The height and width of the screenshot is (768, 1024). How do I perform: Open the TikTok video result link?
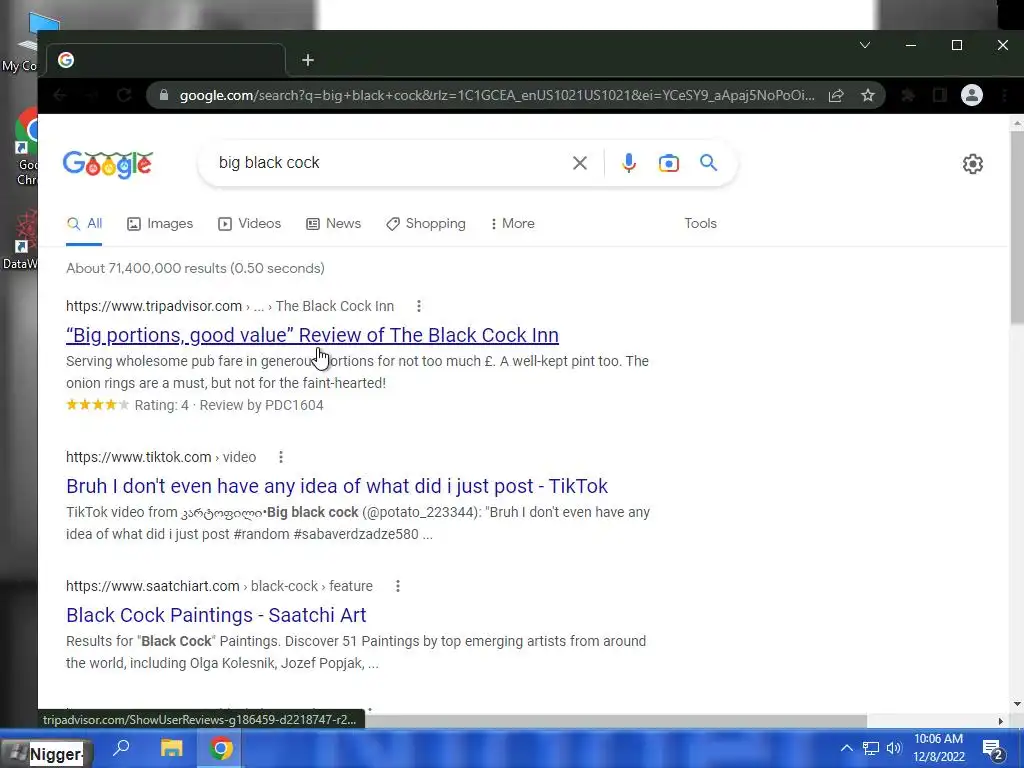pyautogui.click(x=337, y=486)
